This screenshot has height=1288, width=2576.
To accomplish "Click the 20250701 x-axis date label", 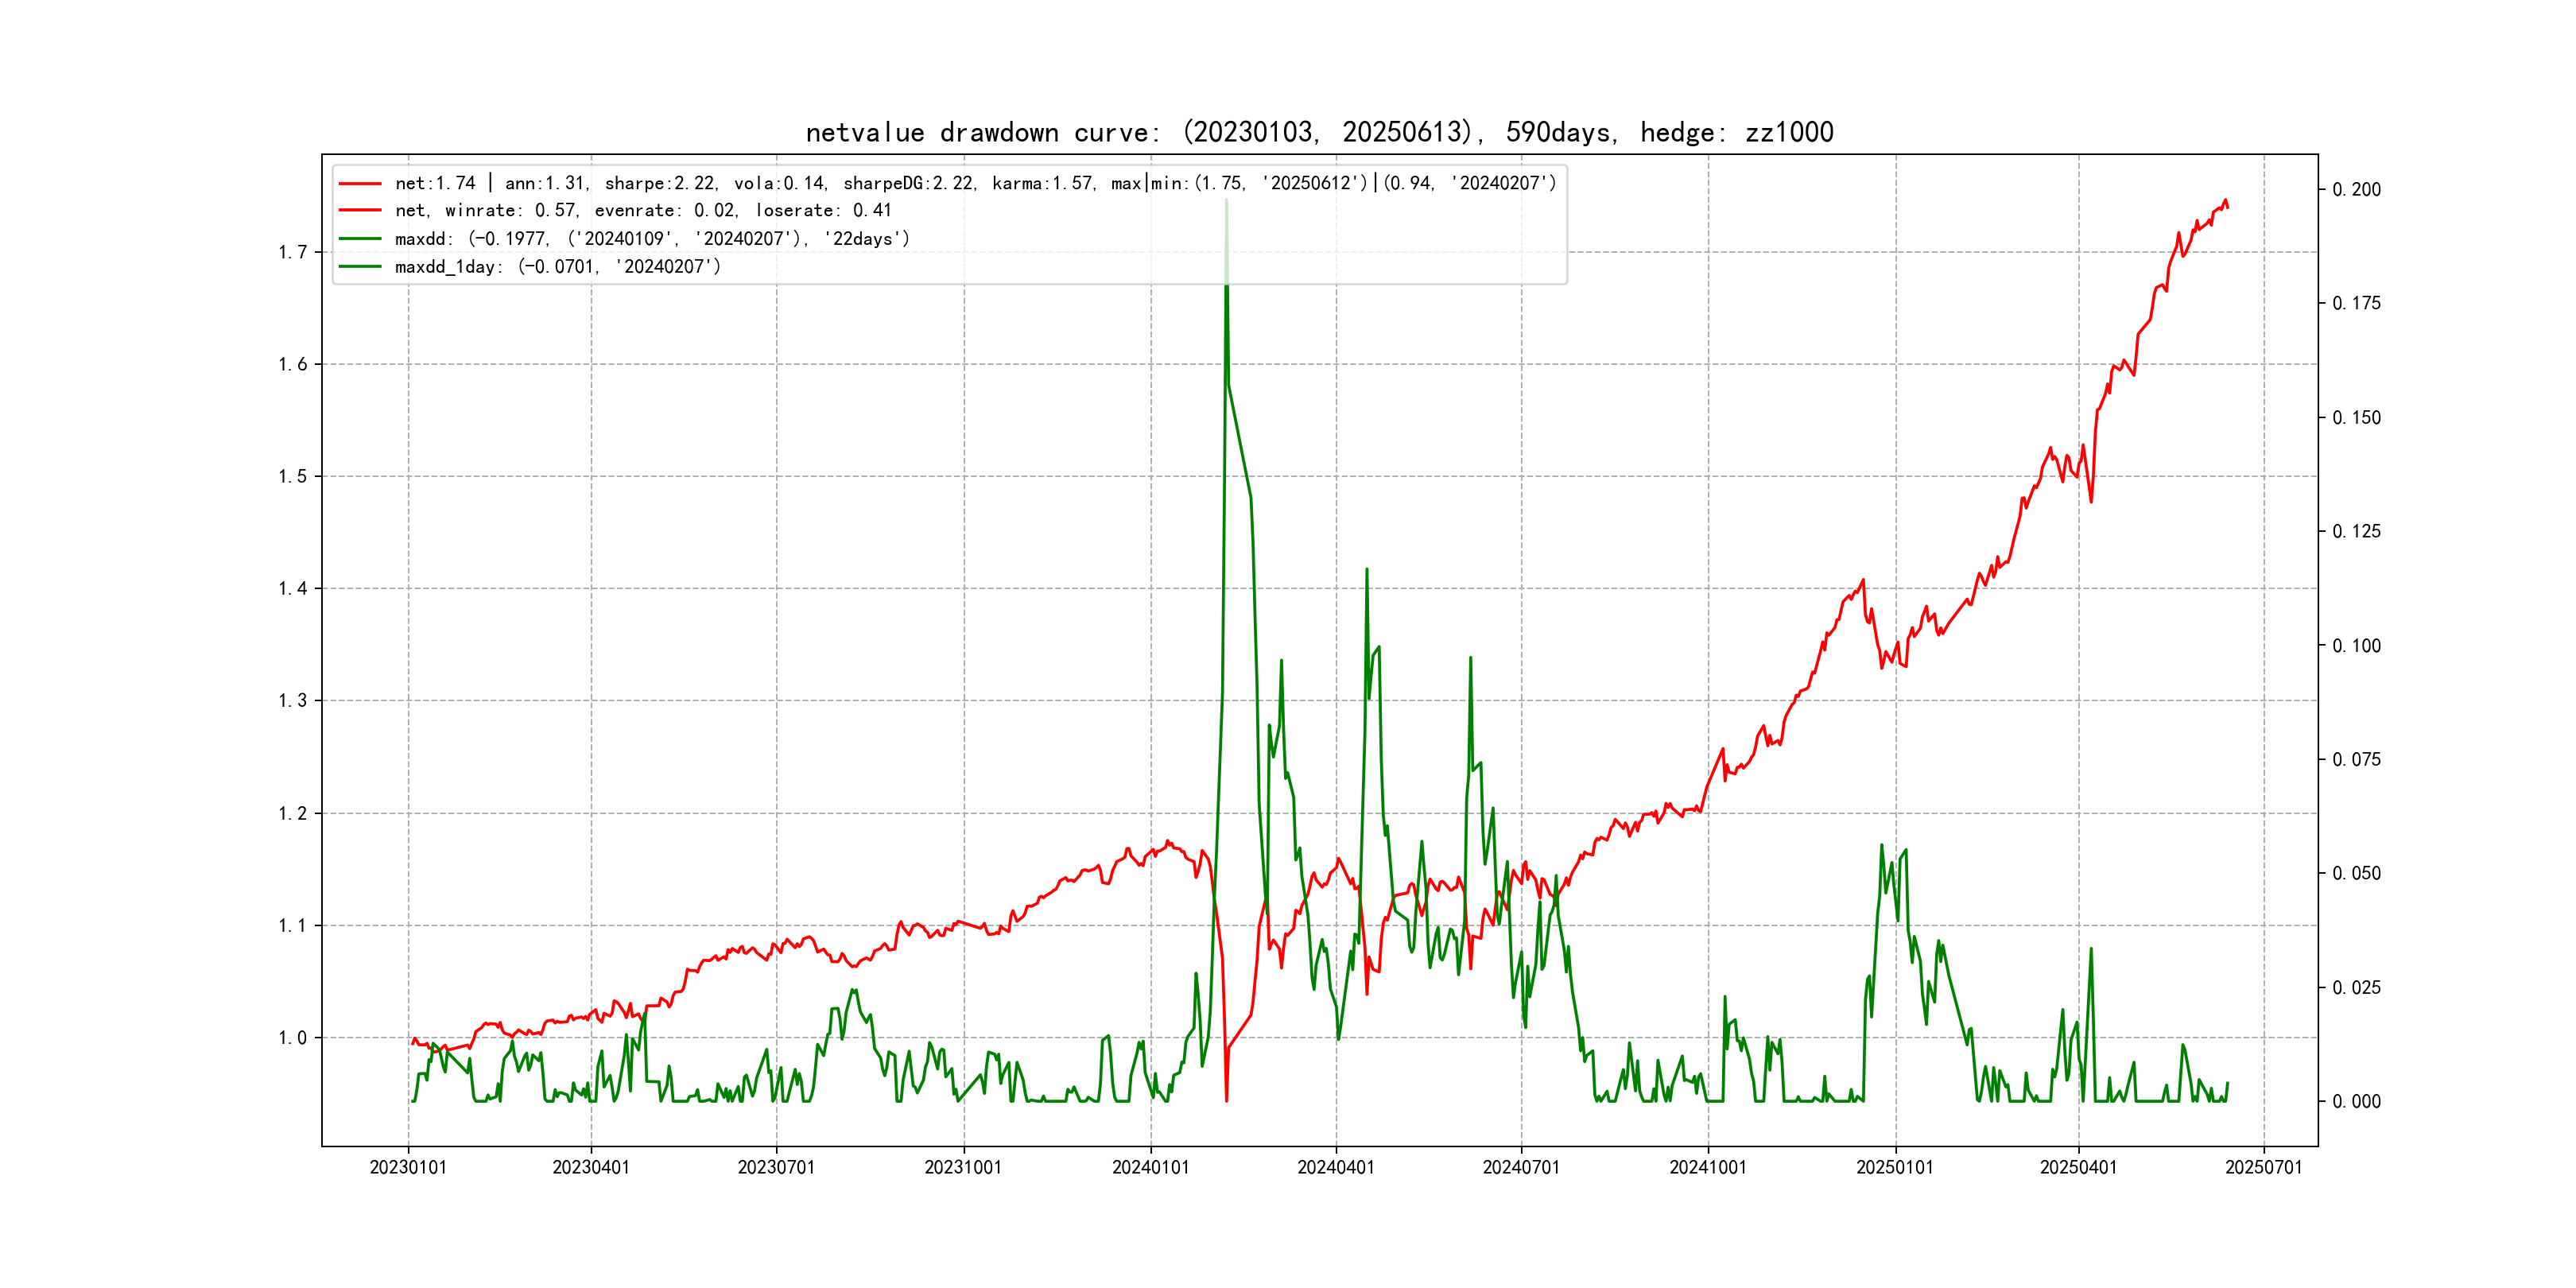I will point(2263,1167).
